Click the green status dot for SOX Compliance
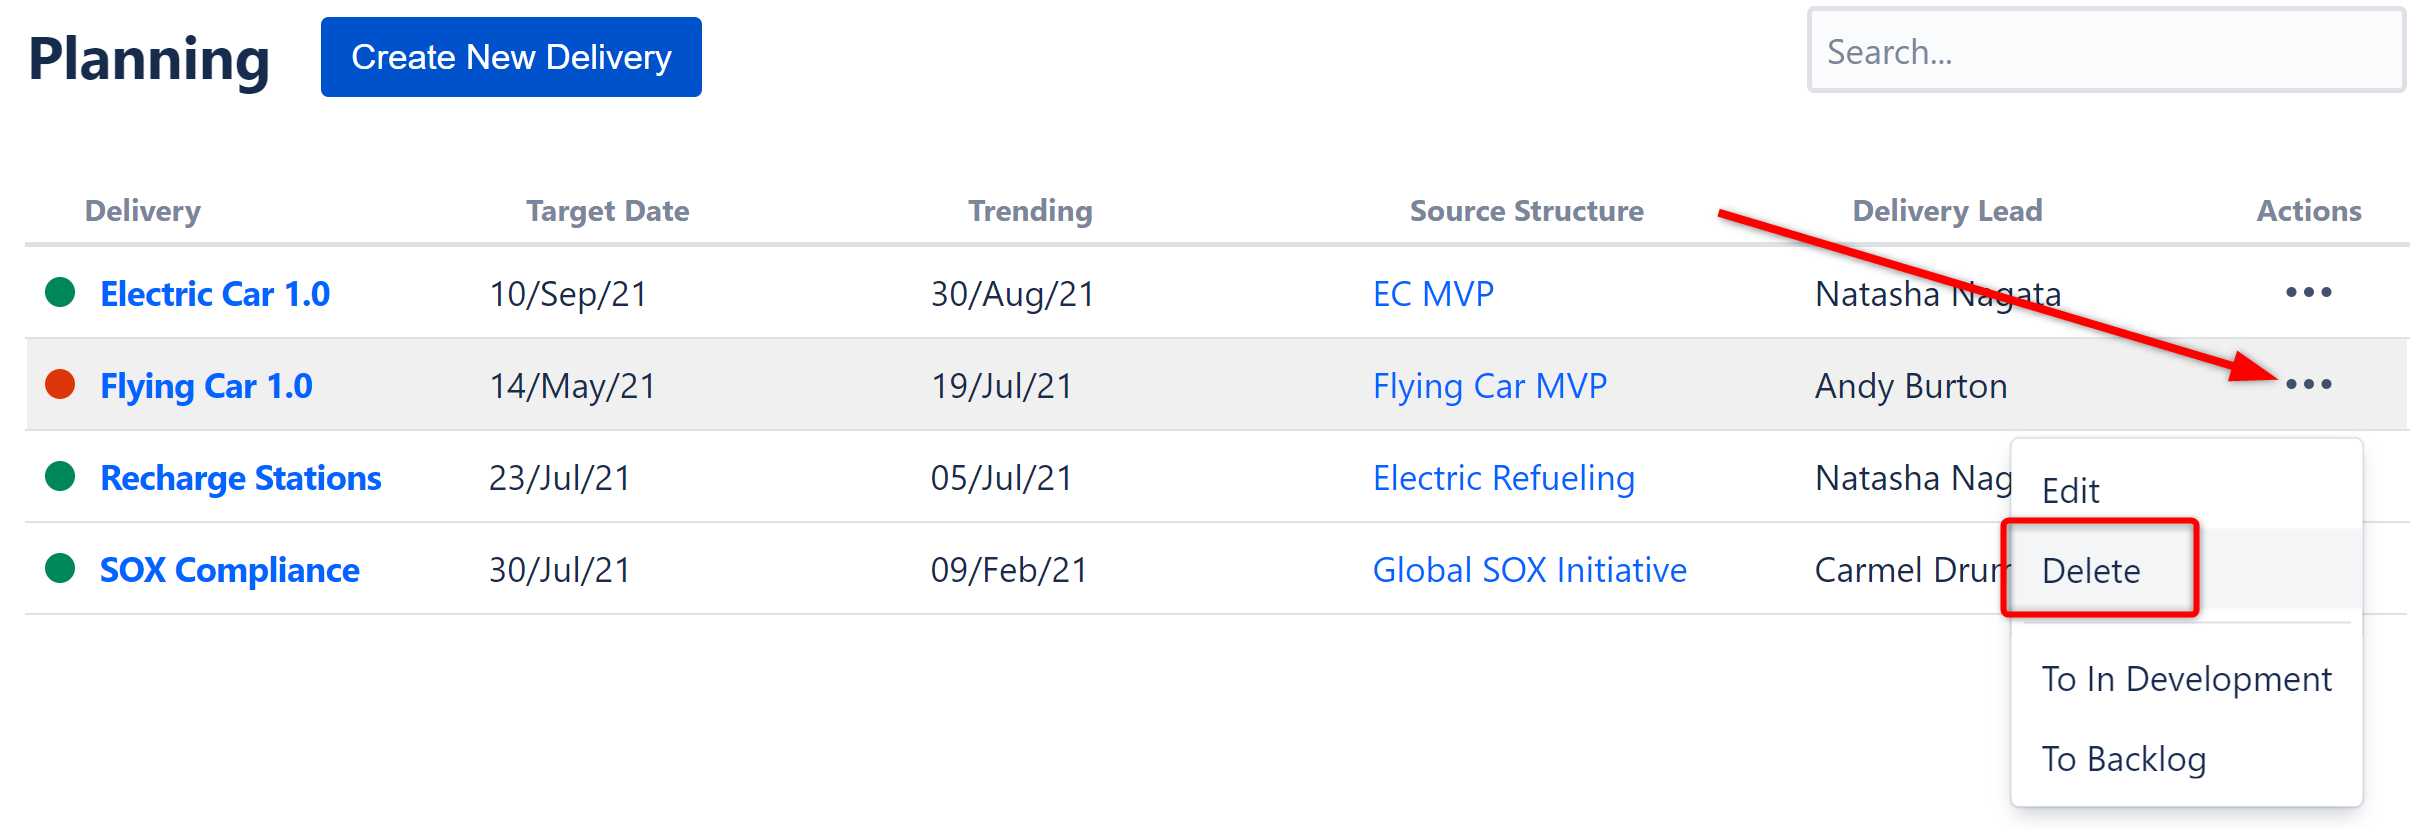 click(x=61, y=568)
